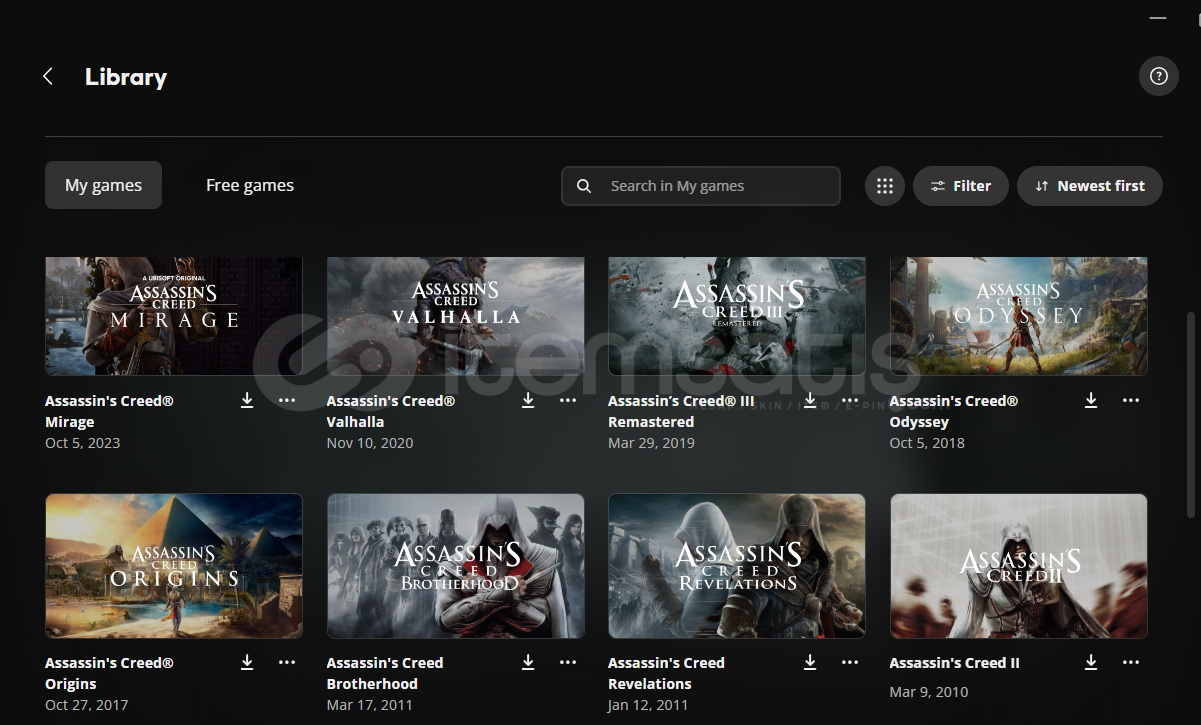Open the Newest first sort dropdown
Viewport: 1201px width, 725px height.
tap(1089, 186)
